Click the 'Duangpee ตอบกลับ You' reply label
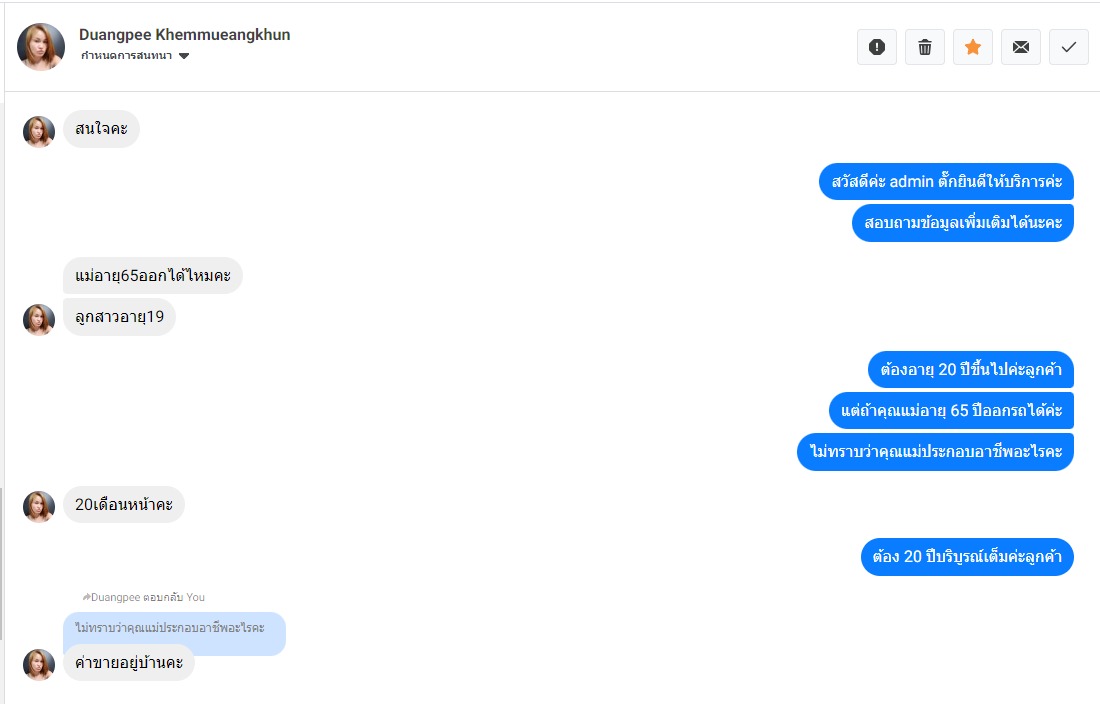 click(144, 597)
